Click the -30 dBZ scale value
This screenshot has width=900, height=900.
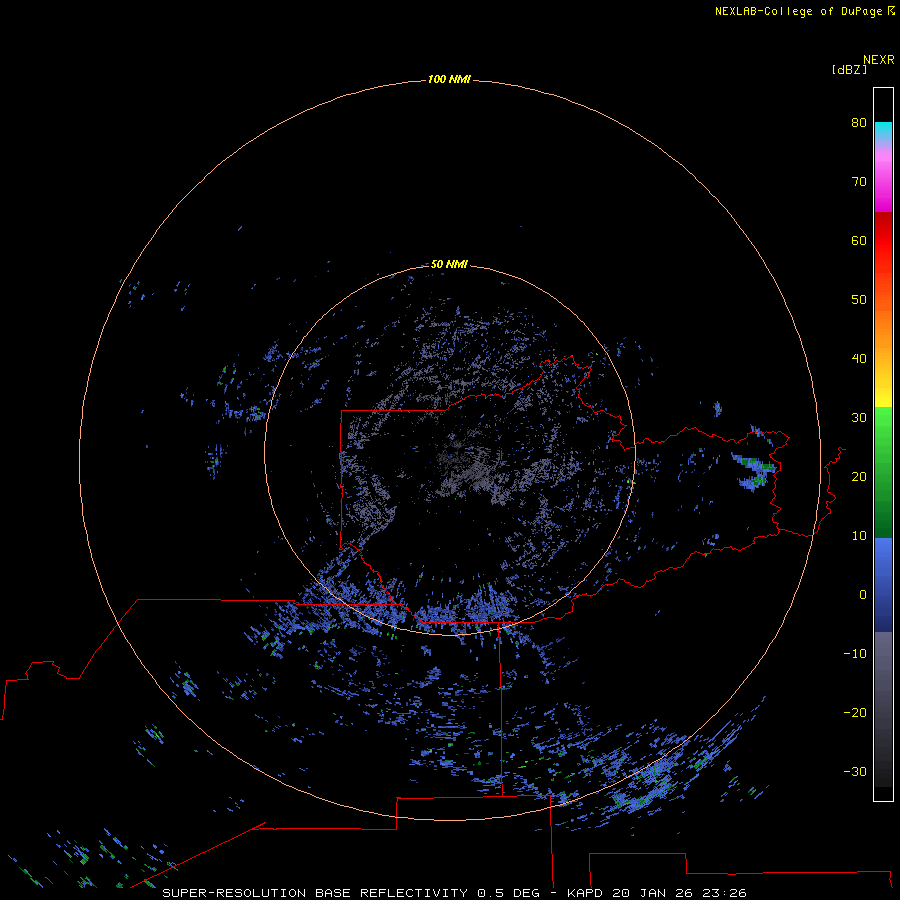855,771
